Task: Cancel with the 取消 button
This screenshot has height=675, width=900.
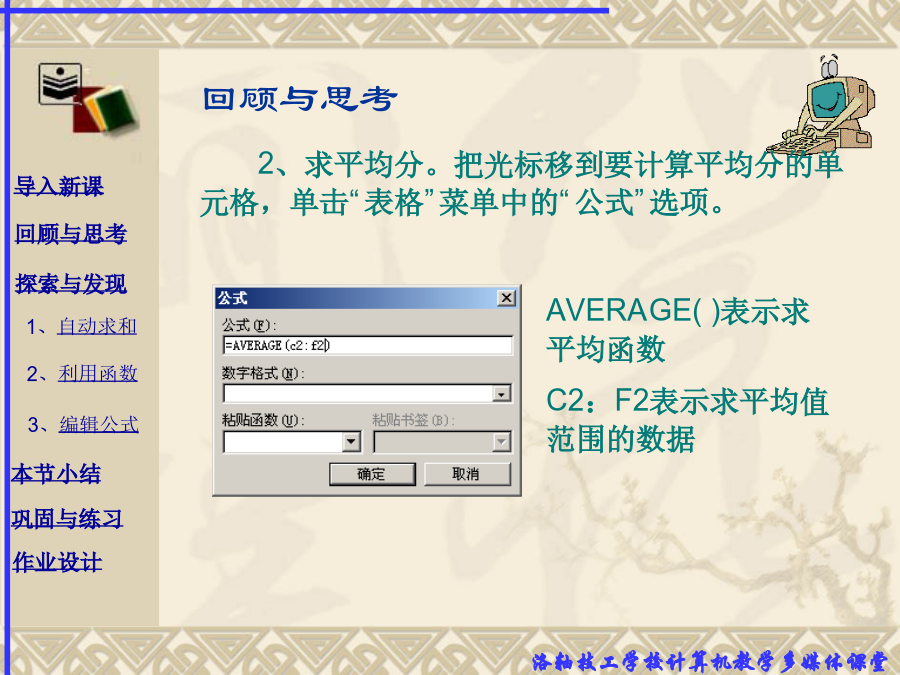Action: coord(467,474)
